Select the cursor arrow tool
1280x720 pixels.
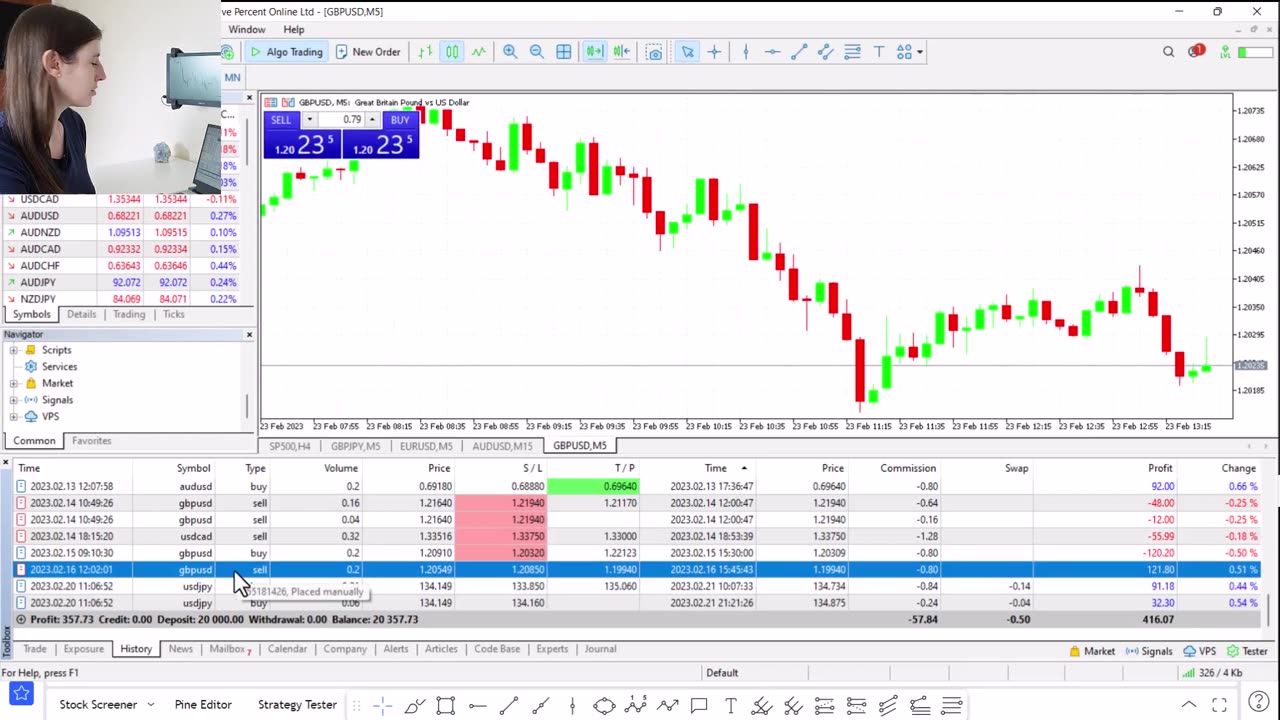pos(688,52)
